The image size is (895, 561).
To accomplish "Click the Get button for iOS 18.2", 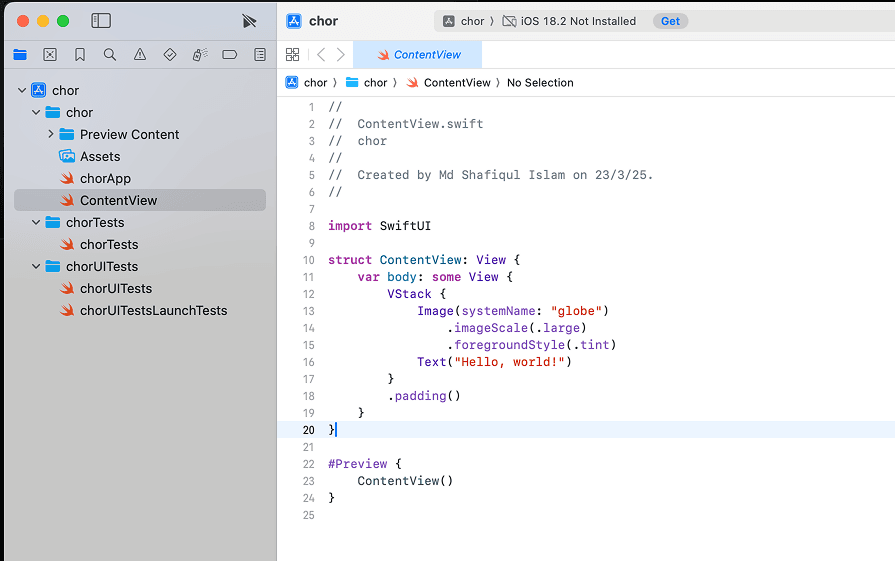I will tap(670, 21).
